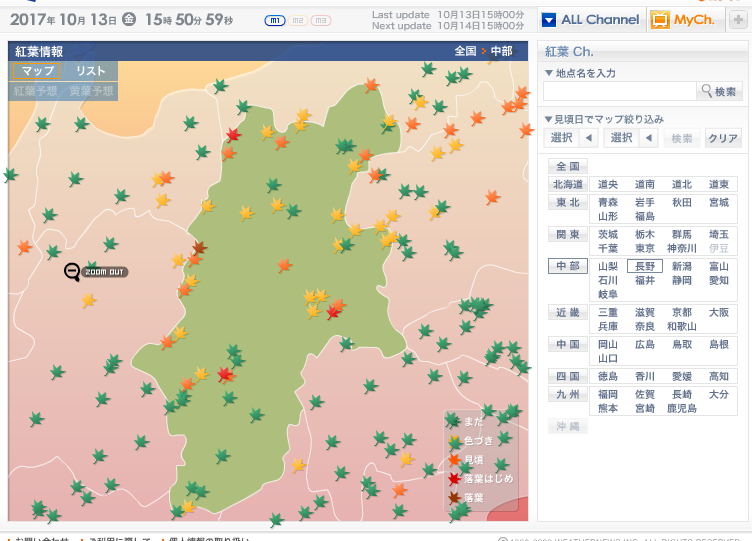752x541 pixels.
Task: Click the まだ green leaf legend icon
Action: point(454,422)
